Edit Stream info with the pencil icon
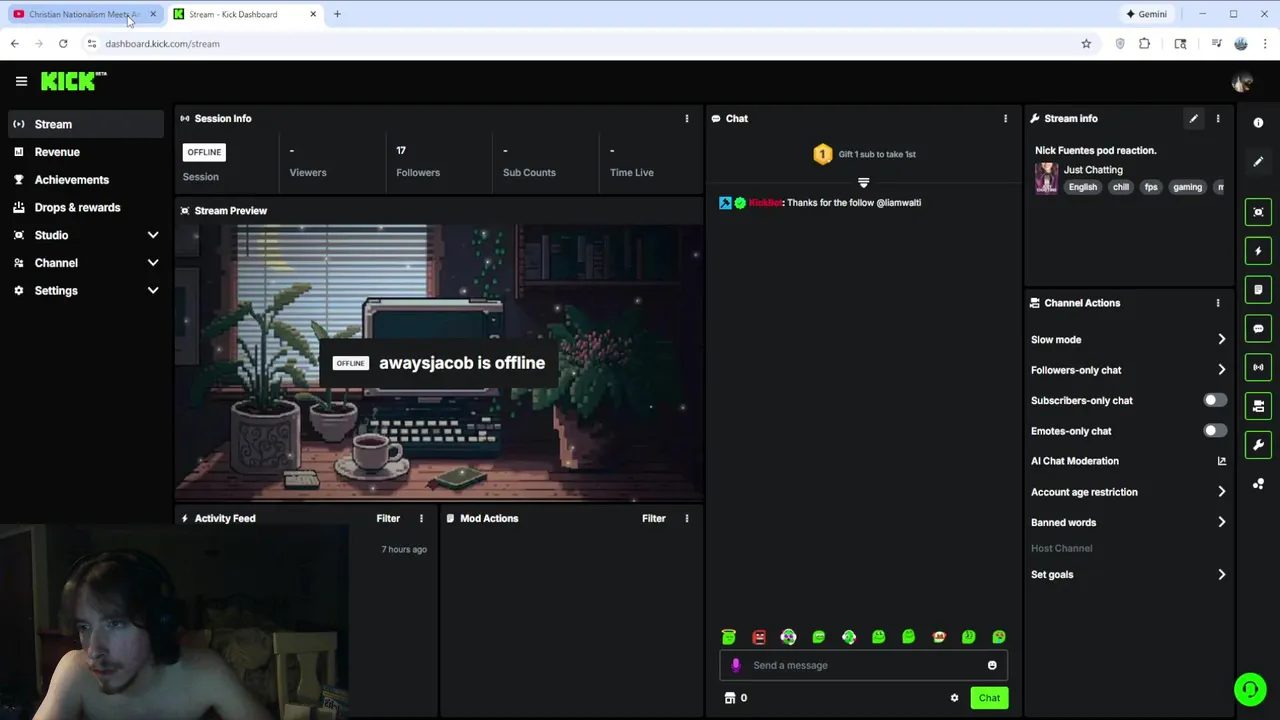The height and width of the screenshot is (720, 1280). pos(1193,118)
